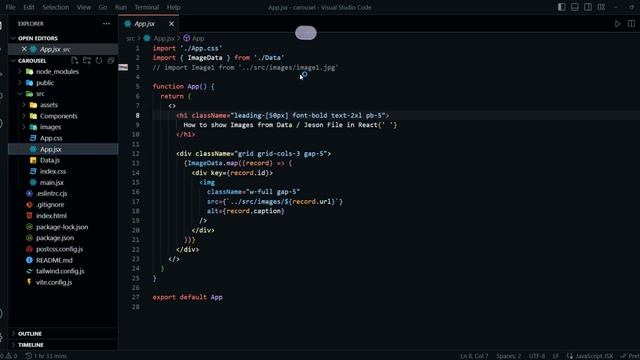Change end of line sequence LF
640x360 pixels.
556,356
